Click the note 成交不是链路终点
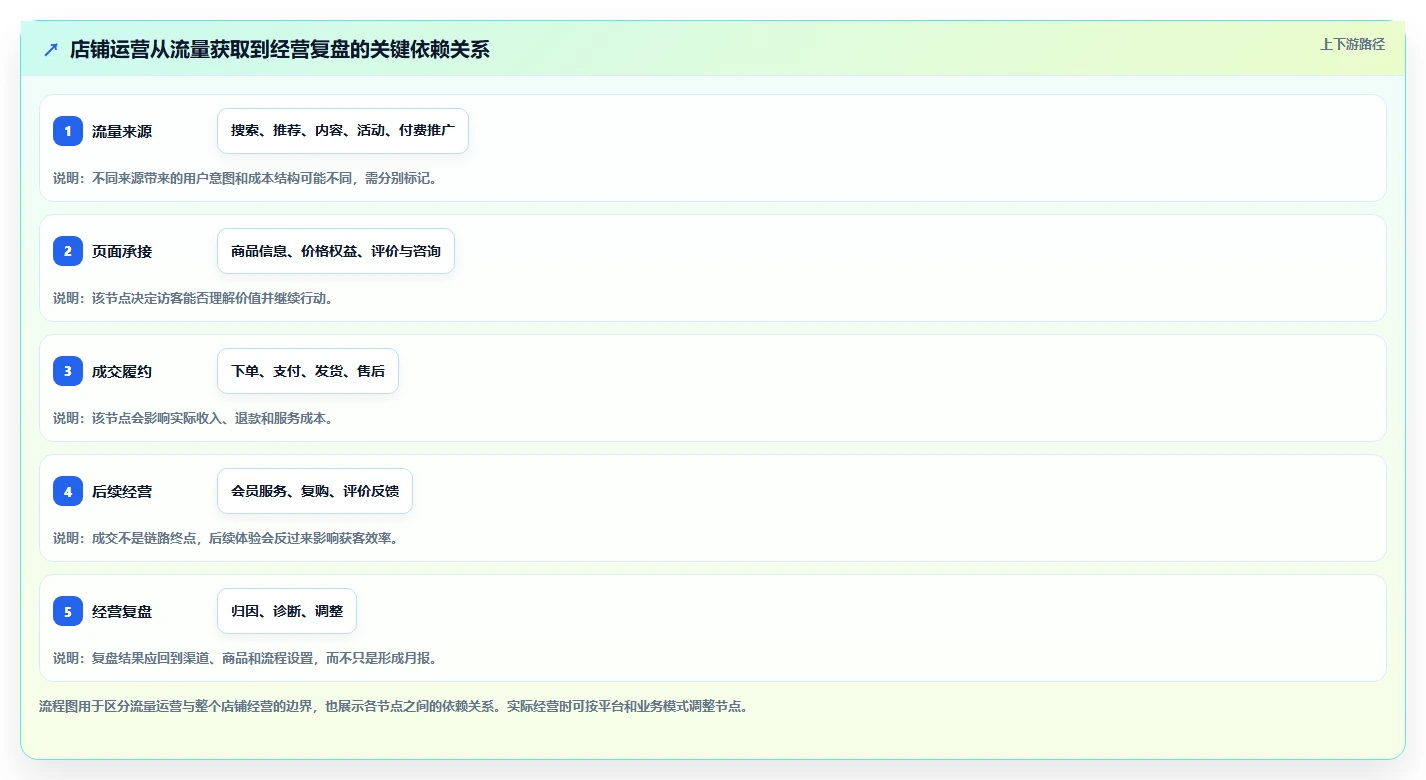This screenshot has height=780, width=1426. [x=225, y=538]
